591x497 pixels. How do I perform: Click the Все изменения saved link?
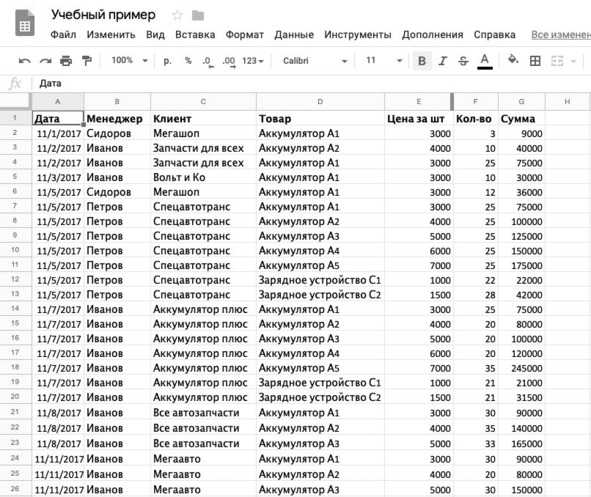[561, 35]
